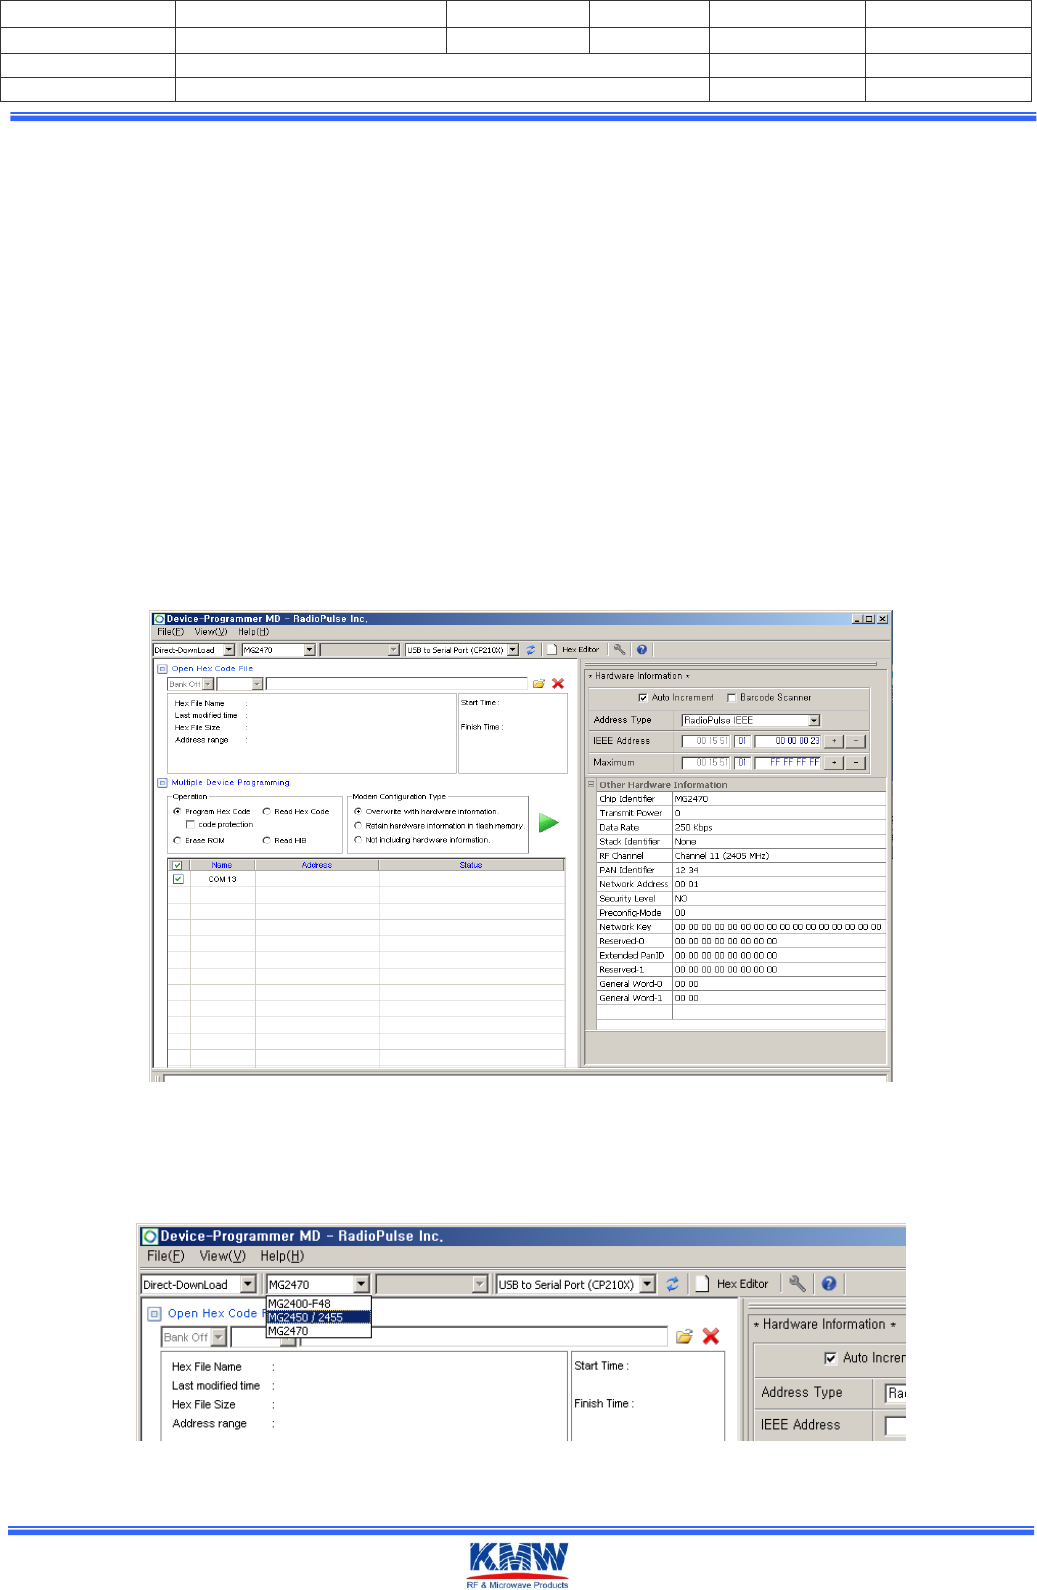This screenshot has height=1590, width=1037.
Task: Select Not including hardware information option
Action: click(358, 840)
